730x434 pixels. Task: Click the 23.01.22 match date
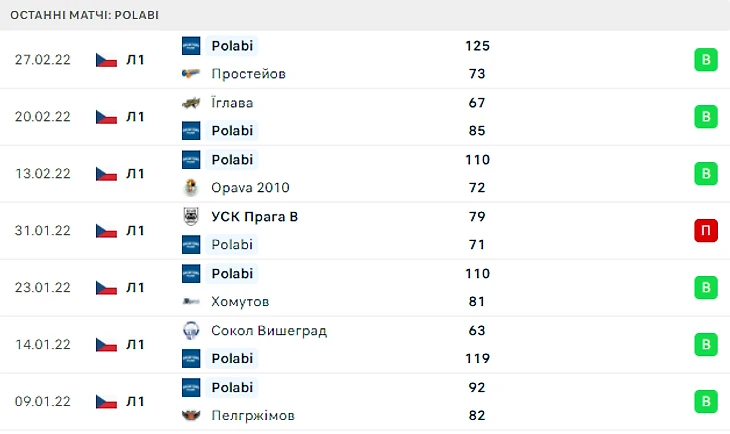(43, 287)
